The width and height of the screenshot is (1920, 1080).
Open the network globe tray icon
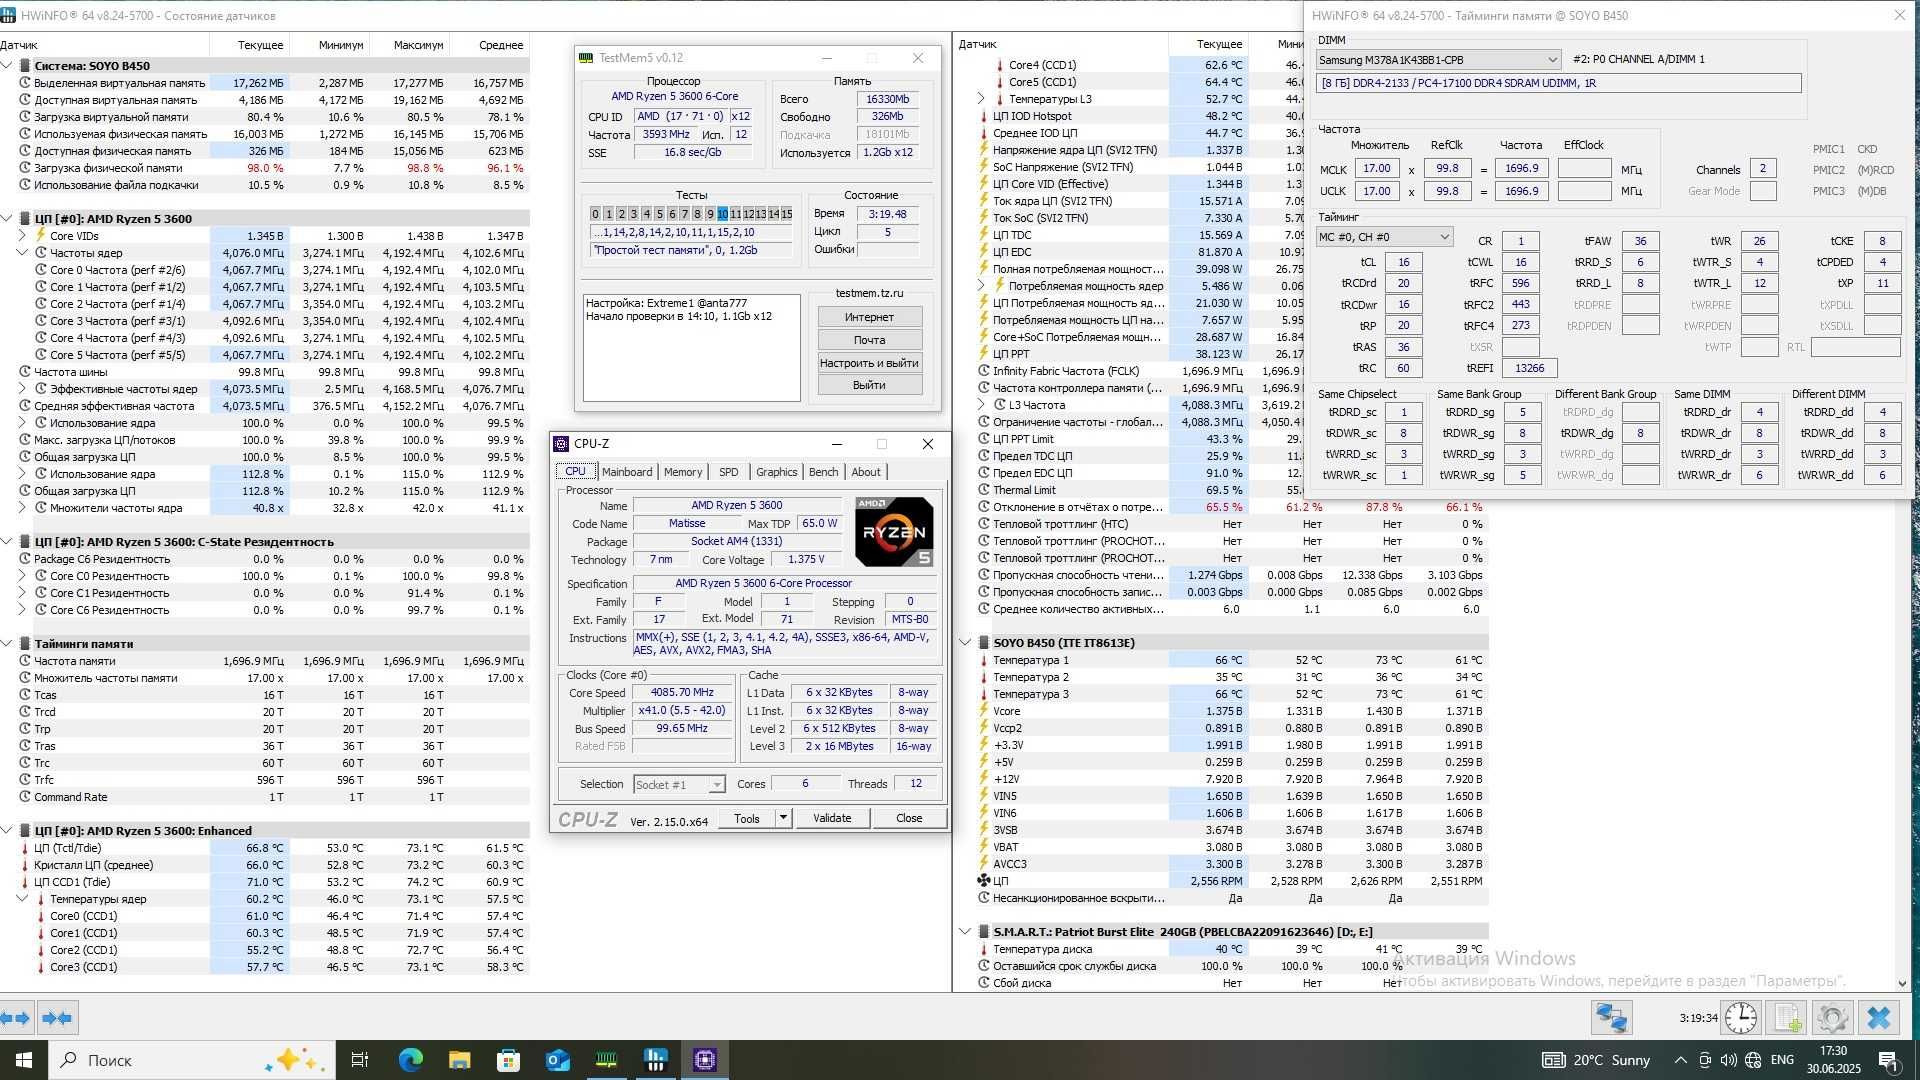tap(1753, 1060)
